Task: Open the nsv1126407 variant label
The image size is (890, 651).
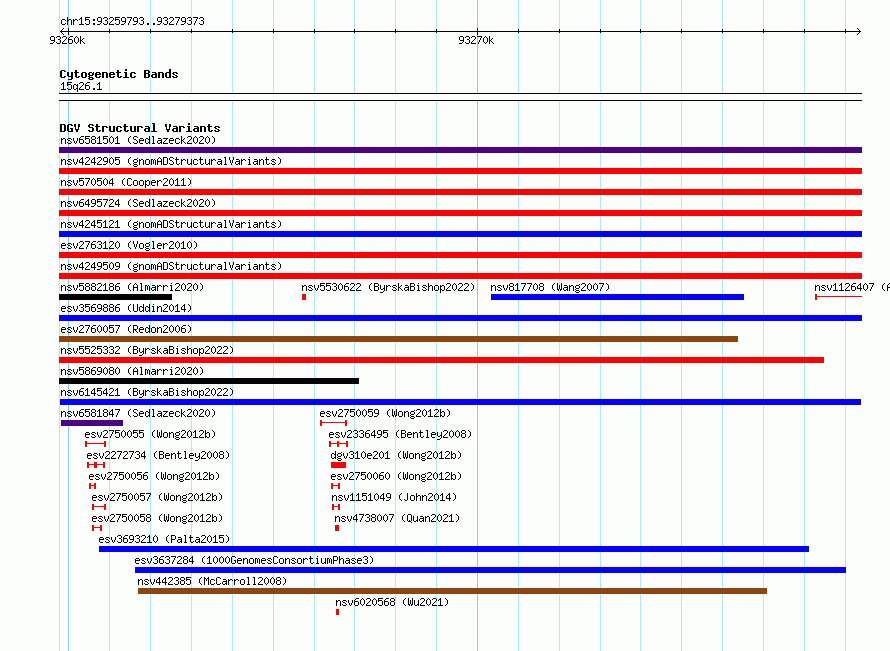Action: coord(851,287)
